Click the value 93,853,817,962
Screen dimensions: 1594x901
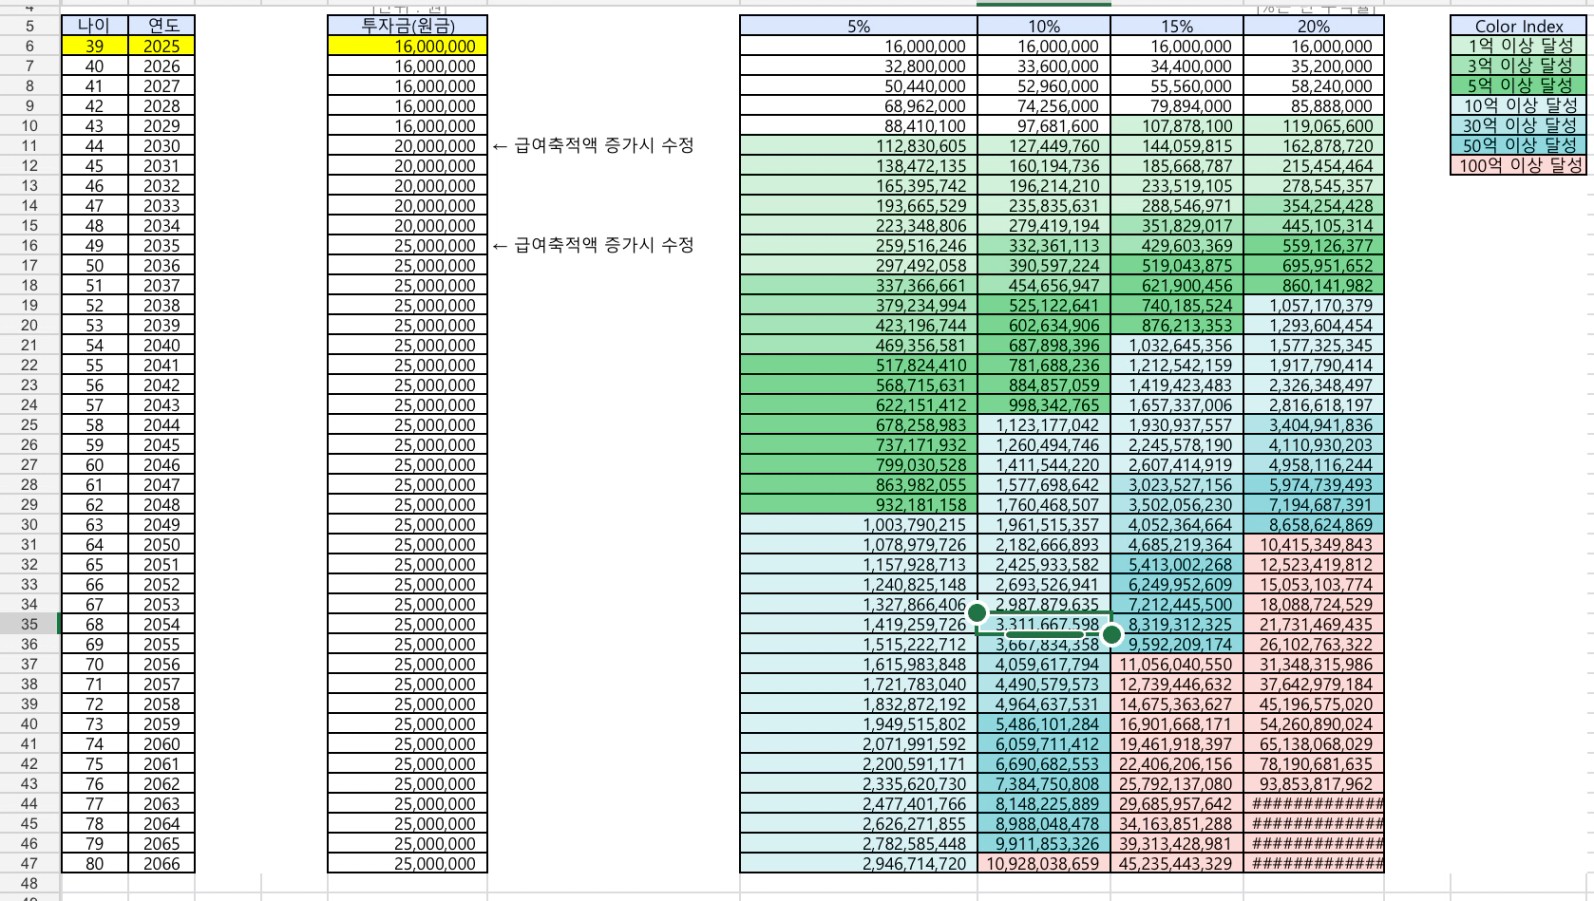1313,784
